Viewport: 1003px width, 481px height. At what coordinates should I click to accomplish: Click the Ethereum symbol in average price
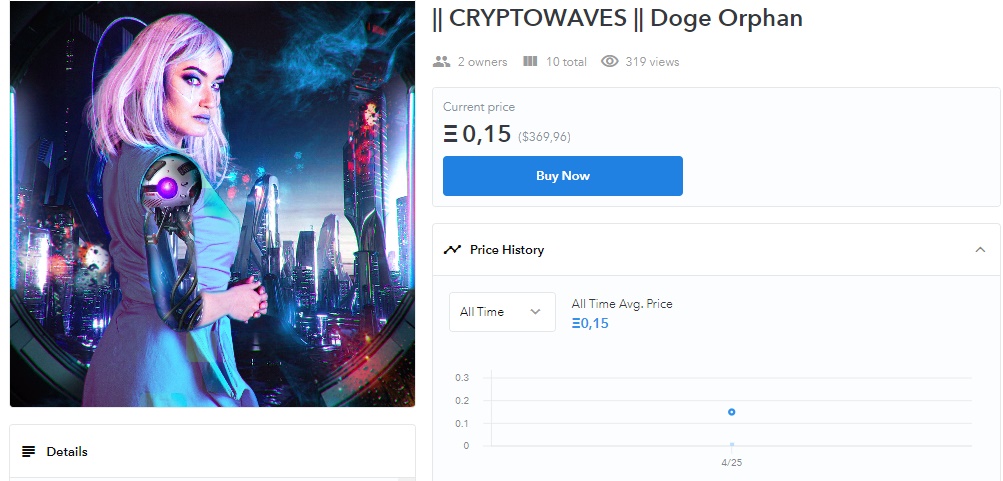coord(576,323)
